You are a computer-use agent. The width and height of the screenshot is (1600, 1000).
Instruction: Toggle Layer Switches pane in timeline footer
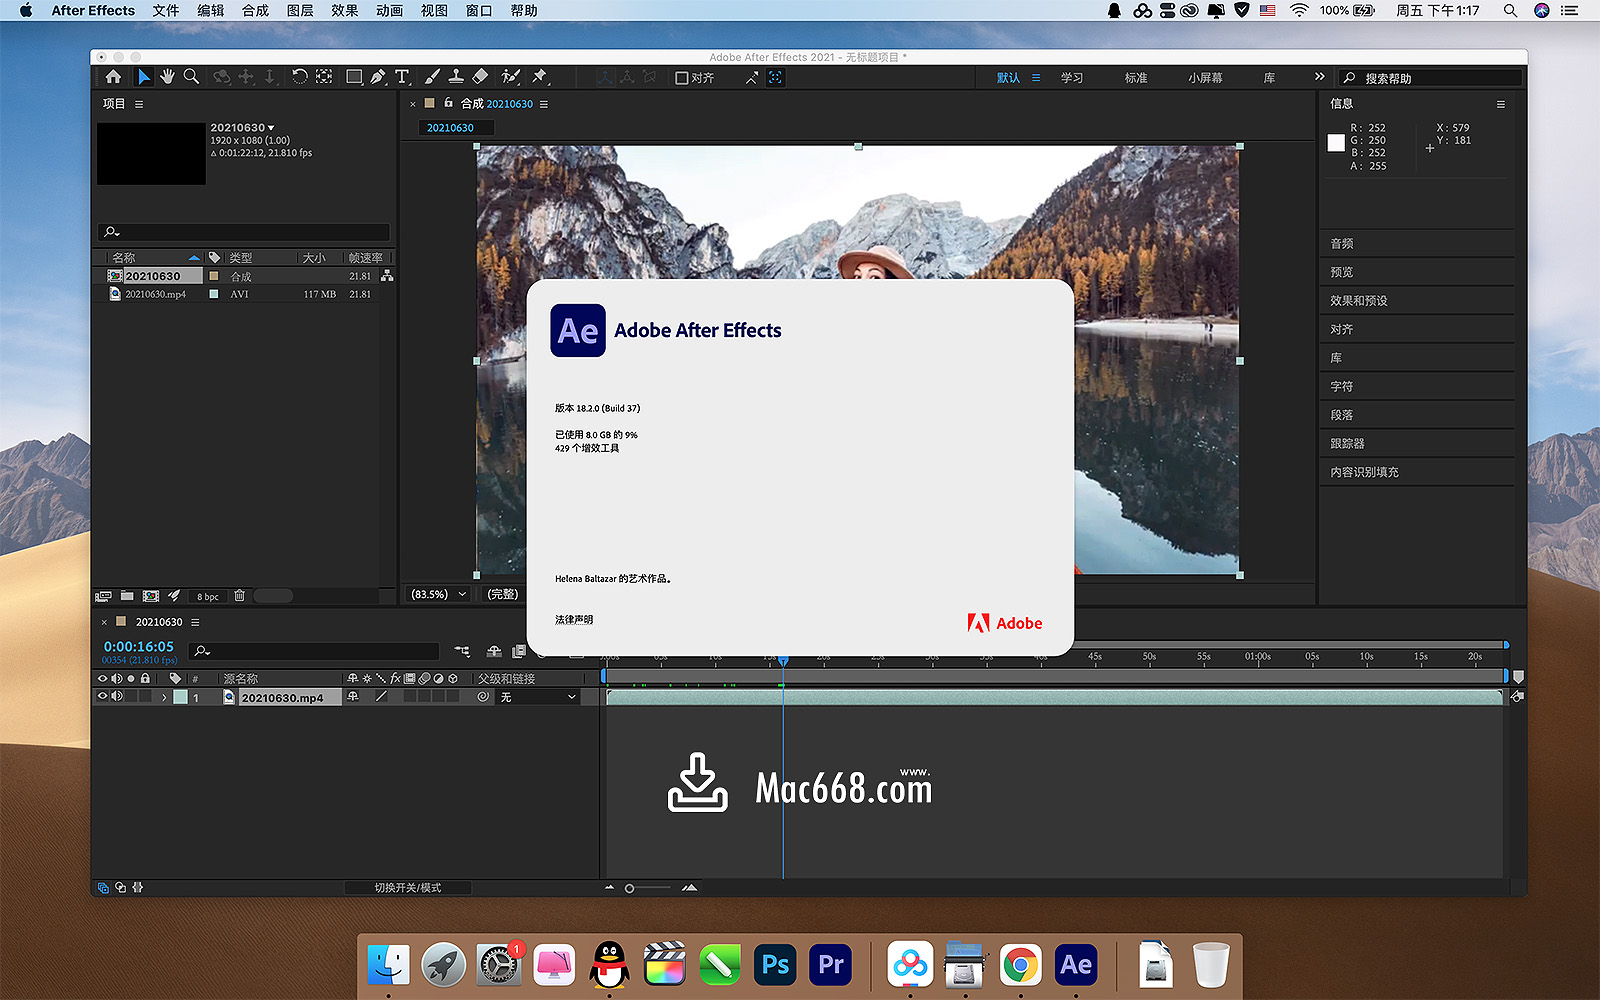point(104,888)
